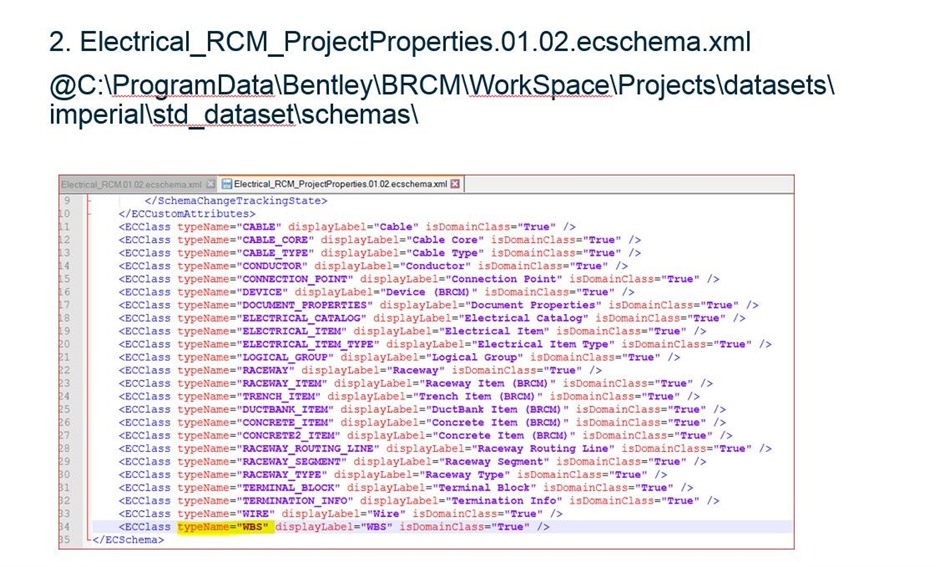
Task: Click the "RACEWAY_TYPE" typeName value
Action: click(282, 475)
